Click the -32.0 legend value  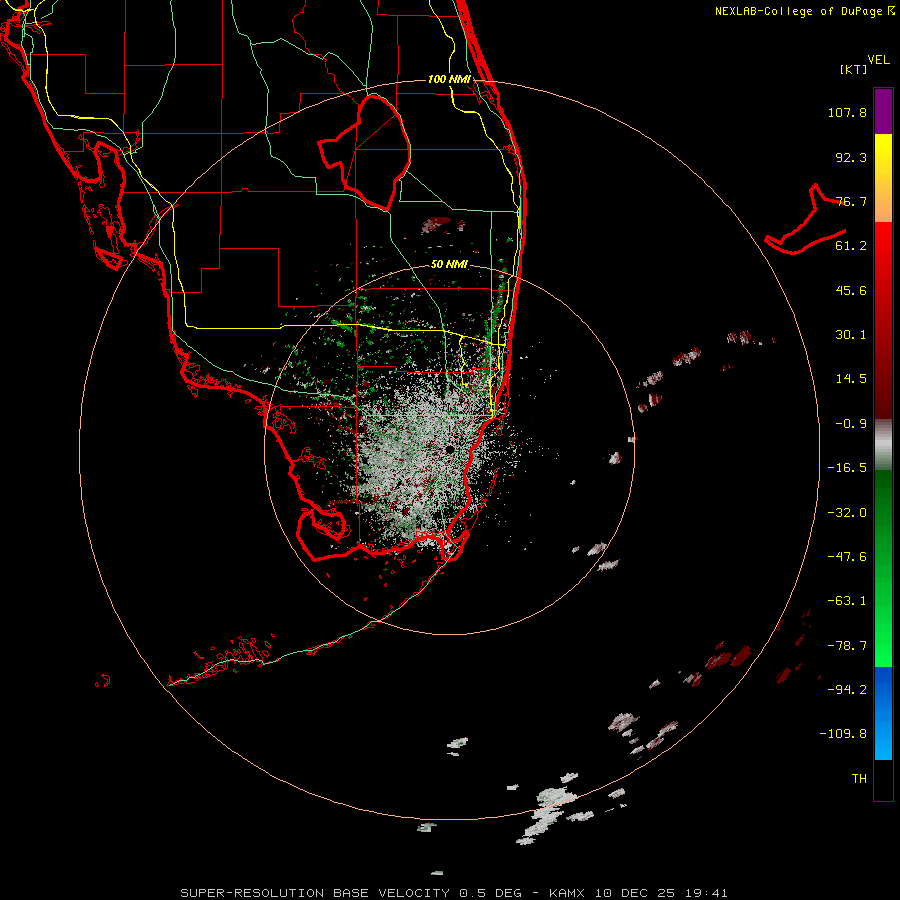tap(847, 513)
